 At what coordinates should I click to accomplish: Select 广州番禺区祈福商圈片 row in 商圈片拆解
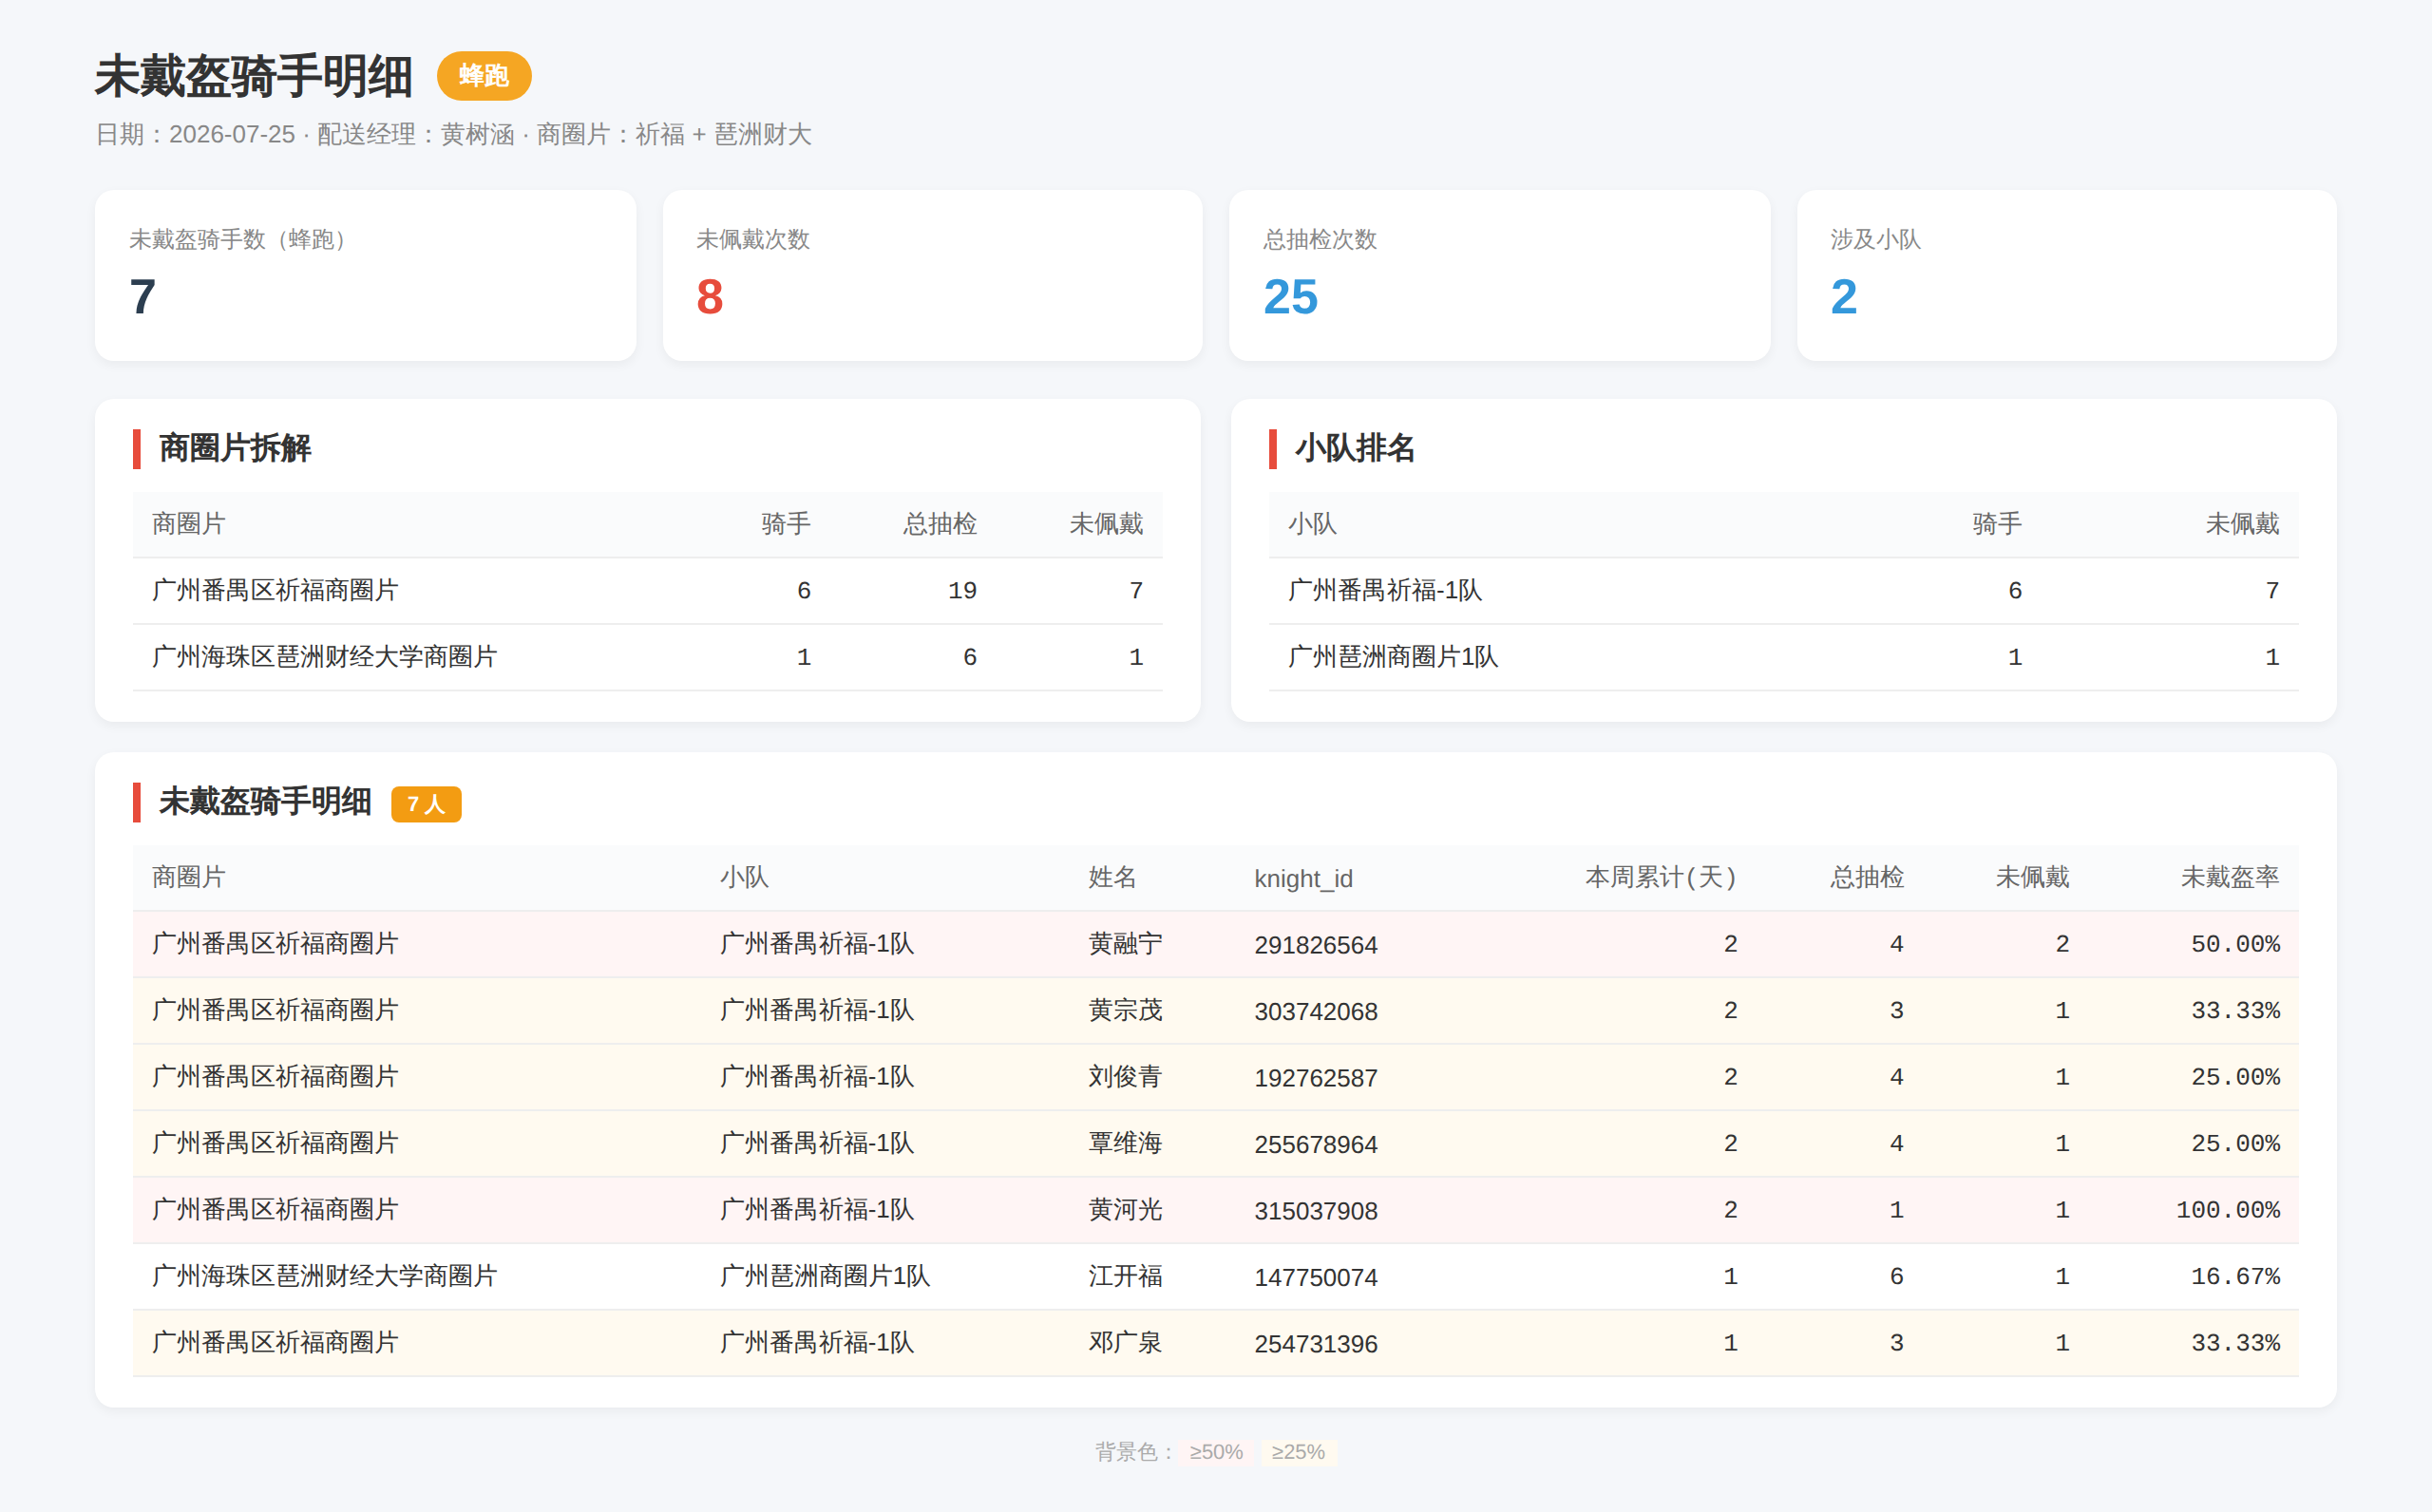tap(647, 591)
